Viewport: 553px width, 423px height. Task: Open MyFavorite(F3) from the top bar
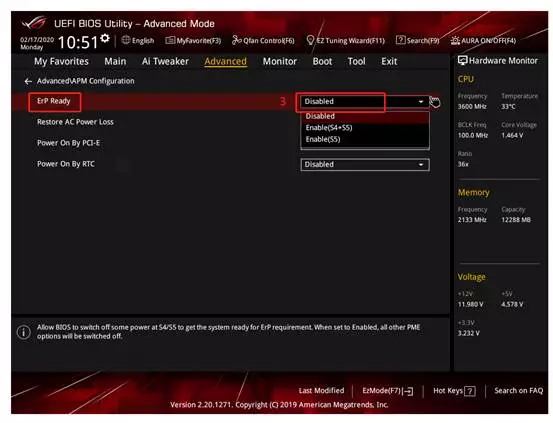193,41
